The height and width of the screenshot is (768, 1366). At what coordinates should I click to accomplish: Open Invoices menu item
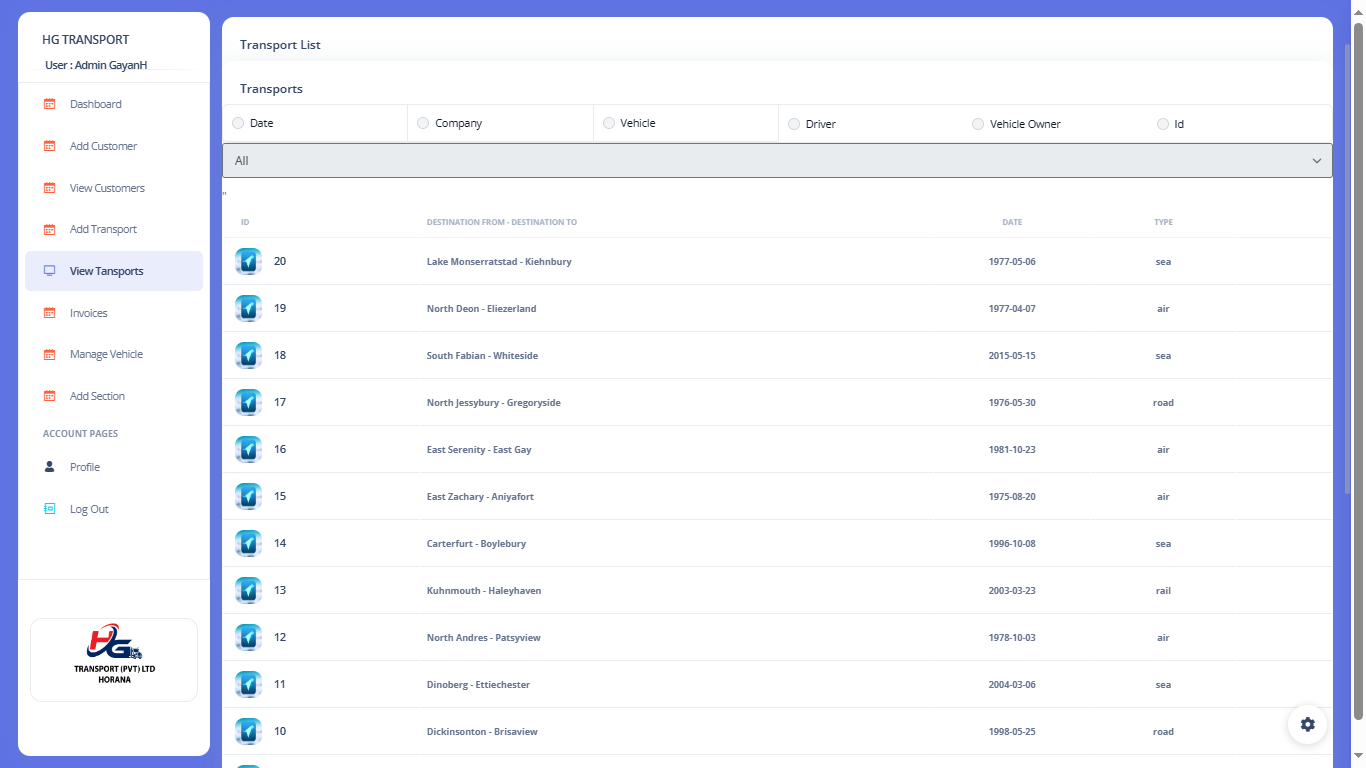tap(88, 313)
